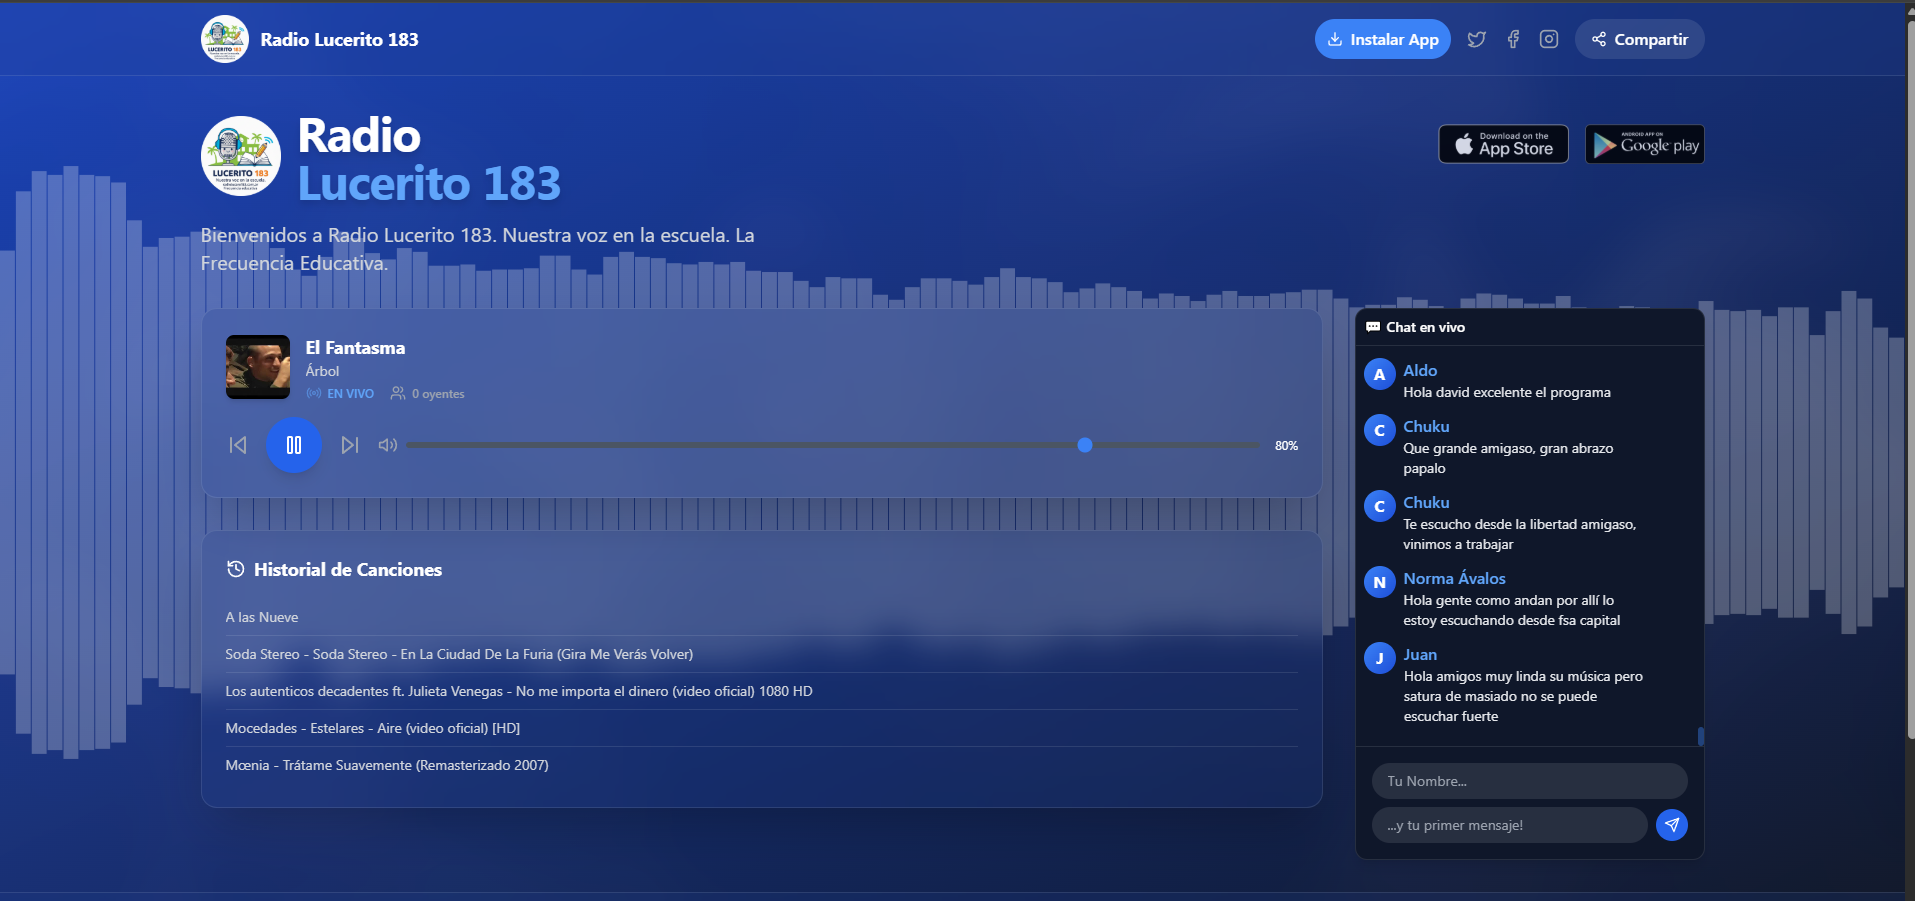Focus the Tu Nombre input field
The width and height of the screenshot is (1915, 901).
click(x=1529, y=781)
